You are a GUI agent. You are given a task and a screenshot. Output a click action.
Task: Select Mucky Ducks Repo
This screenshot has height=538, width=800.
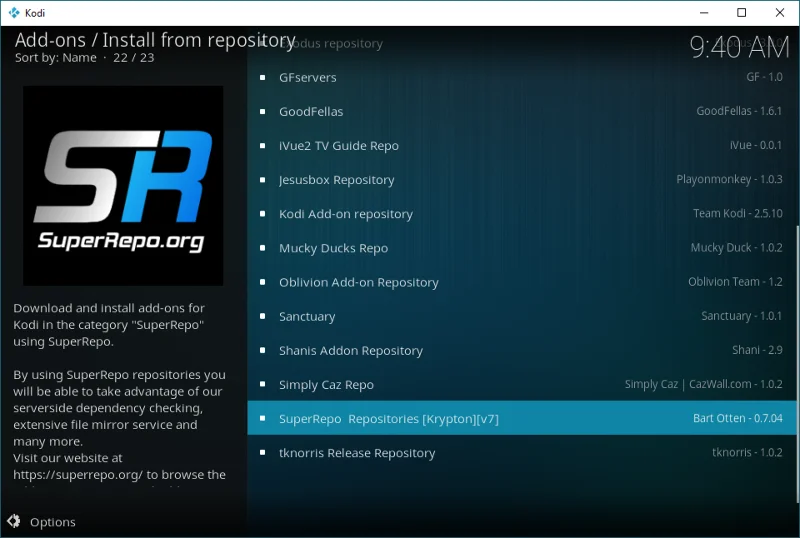(x=522, y=249)
